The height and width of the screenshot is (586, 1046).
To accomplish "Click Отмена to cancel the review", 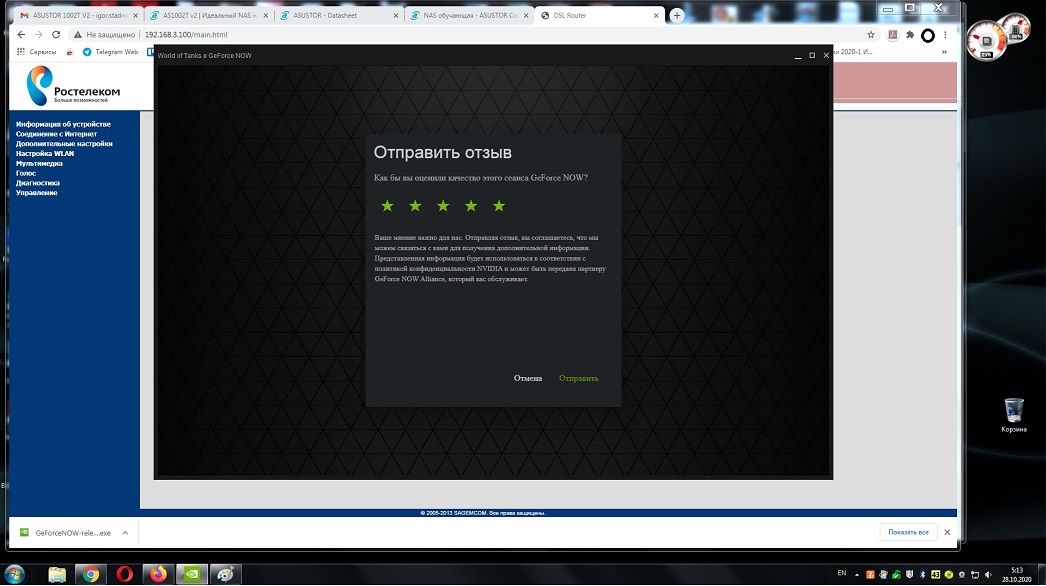I will click(x=528, y=378).
